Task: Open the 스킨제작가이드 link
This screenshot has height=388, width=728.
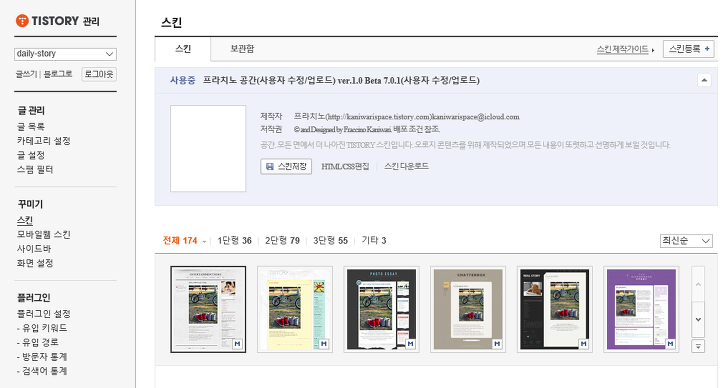Action: tap(623, 49)
